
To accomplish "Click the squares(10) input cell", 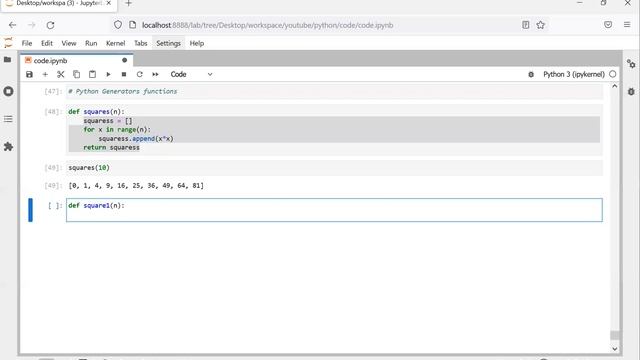I will tap(334, 168).
